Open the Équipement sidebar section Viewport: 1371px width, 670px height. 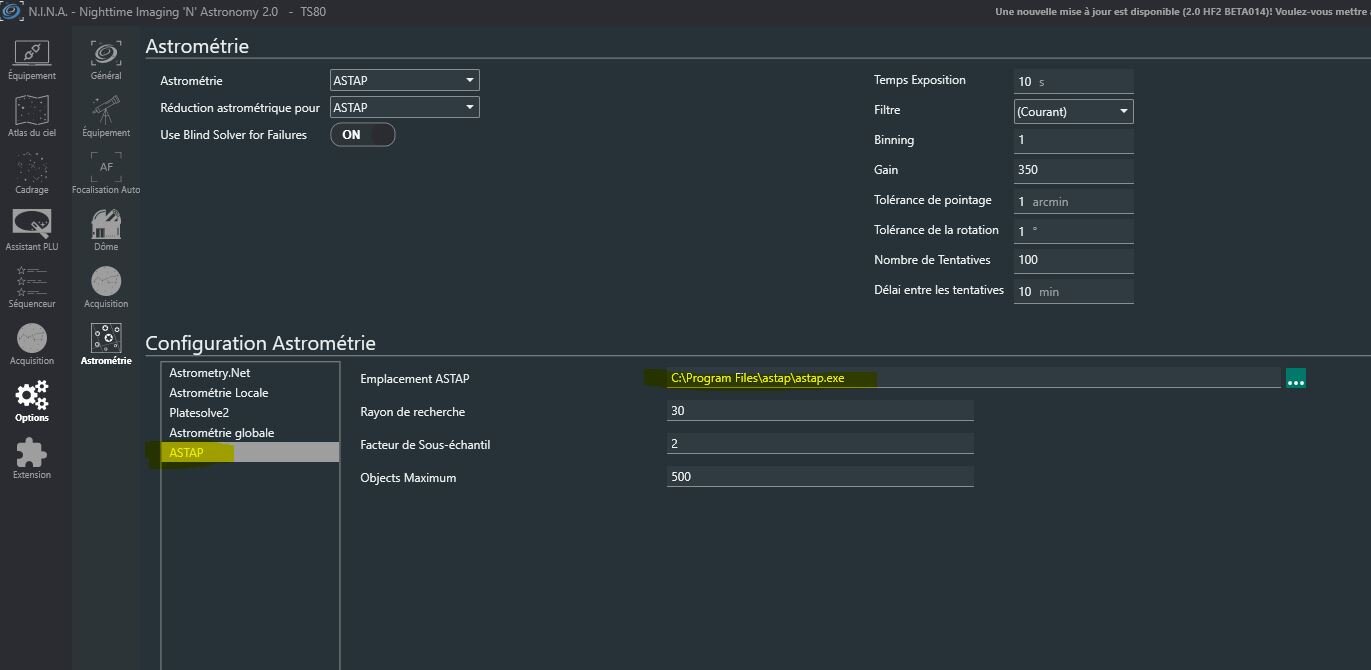(32, 59)
